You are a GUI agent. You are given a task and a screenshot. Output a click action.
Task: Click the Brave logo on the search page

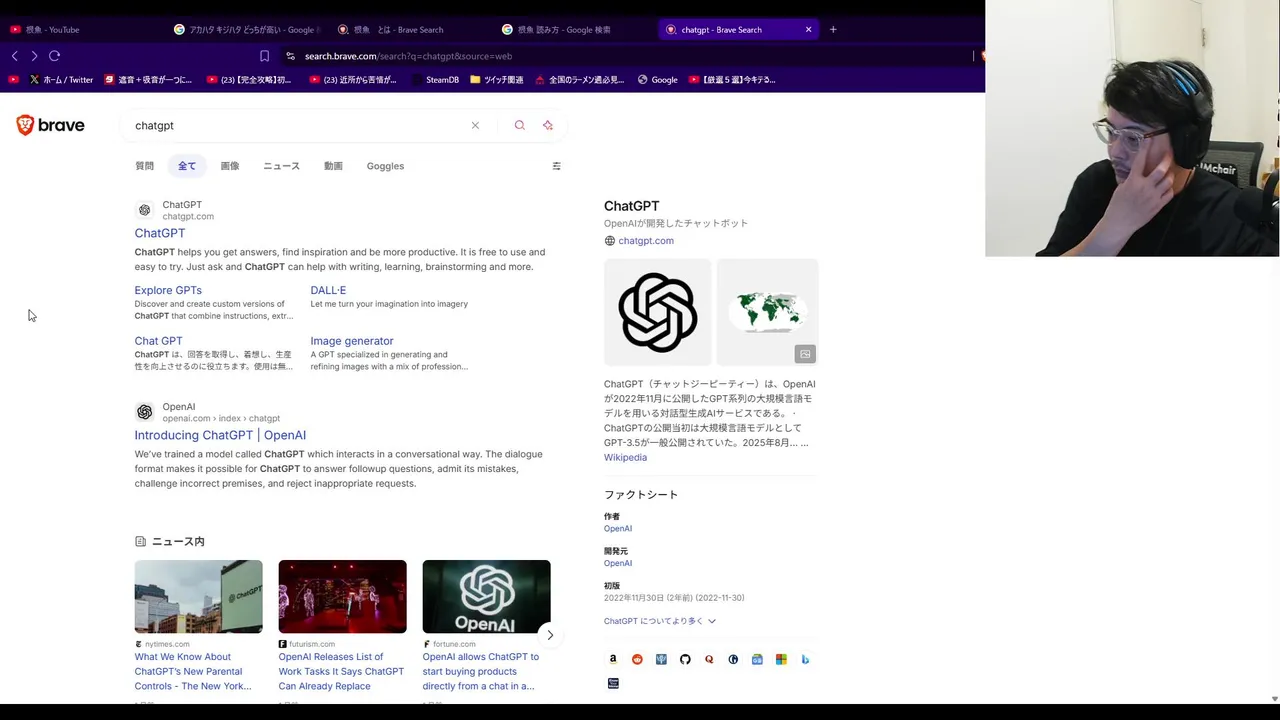click(x=50, y=125)
